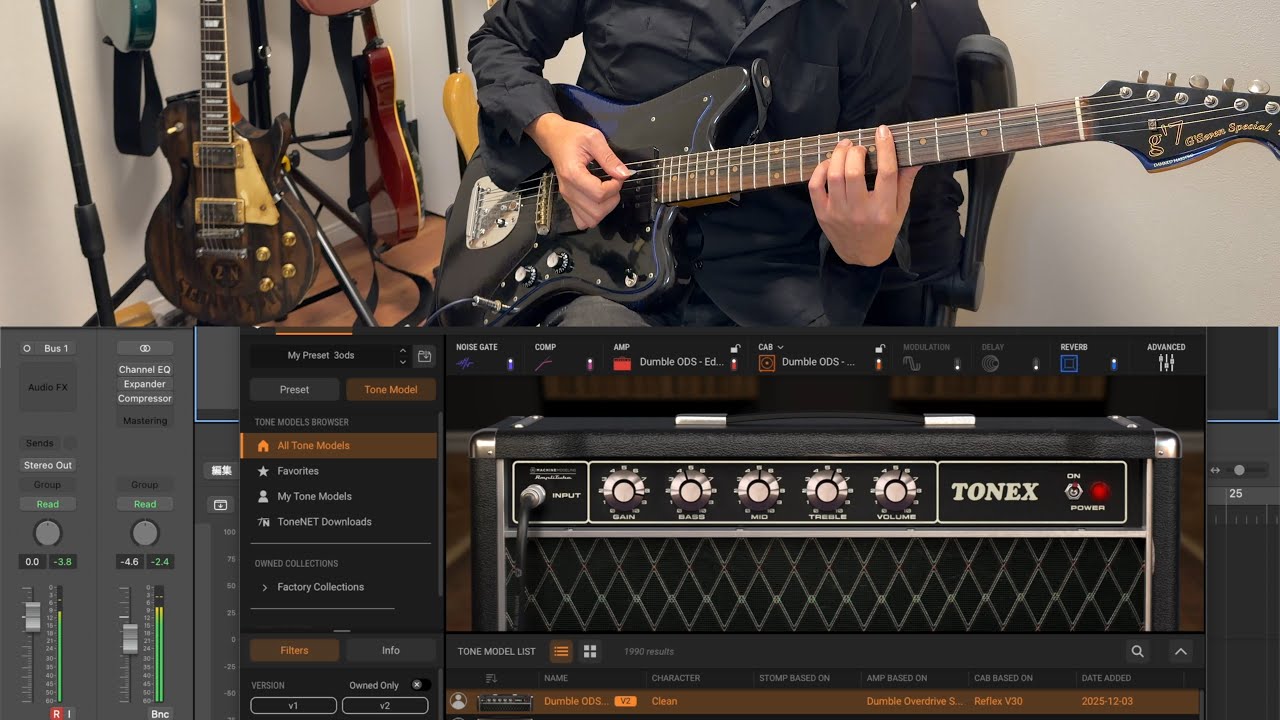Open Read automation menu on second channel
The width and height of the screenshot is (1280, 720).
(145, 504)
